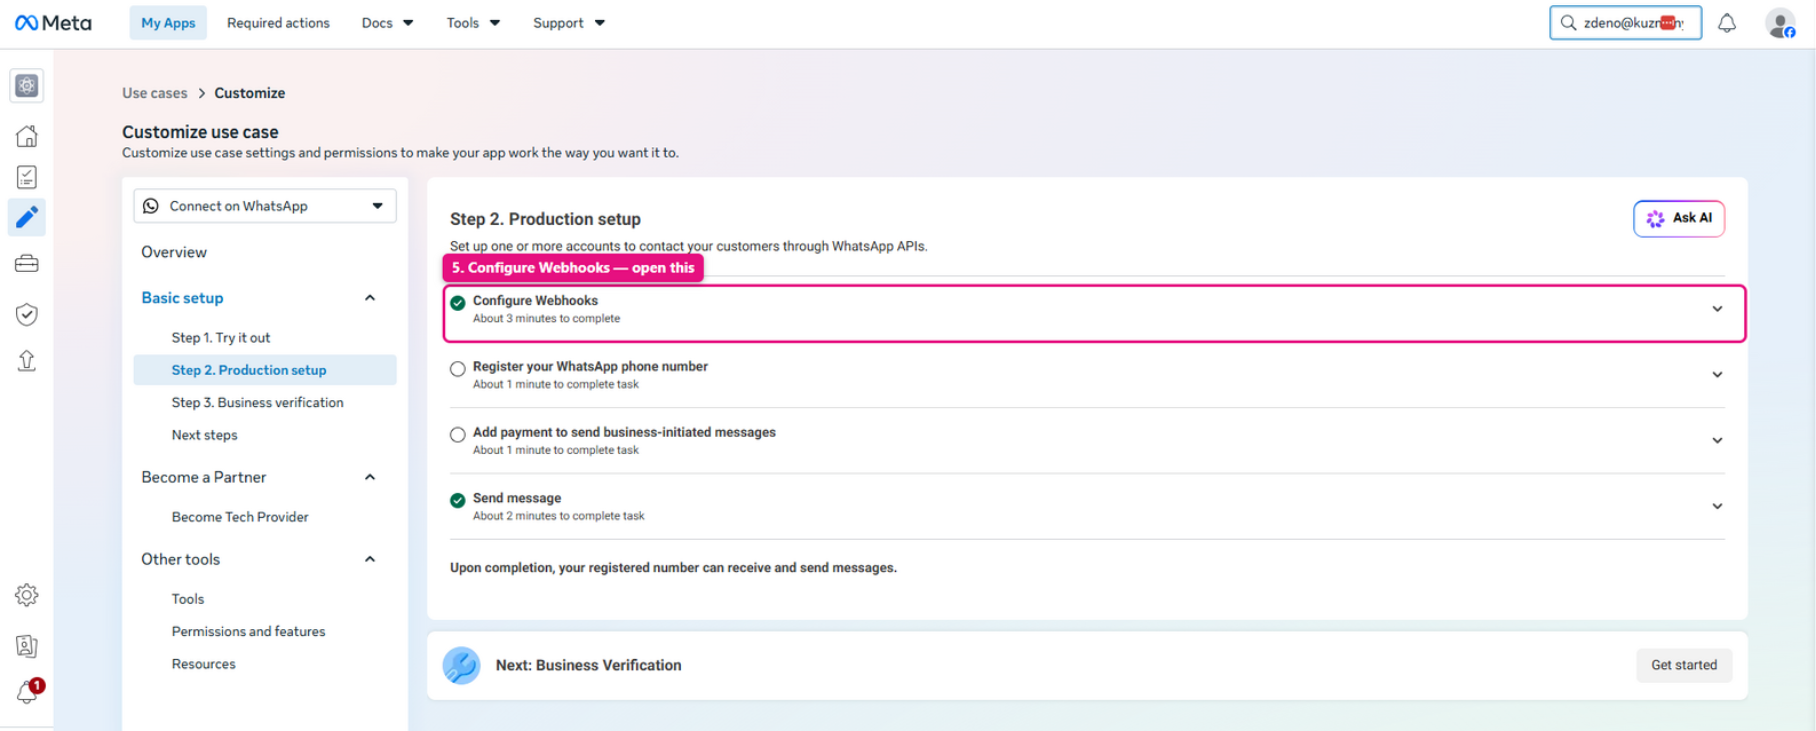Viewport: 1816px width, 731px height.
Task: Expand the Register your WhatsApp phone number chevron
Action: (x=1717, y=375)
